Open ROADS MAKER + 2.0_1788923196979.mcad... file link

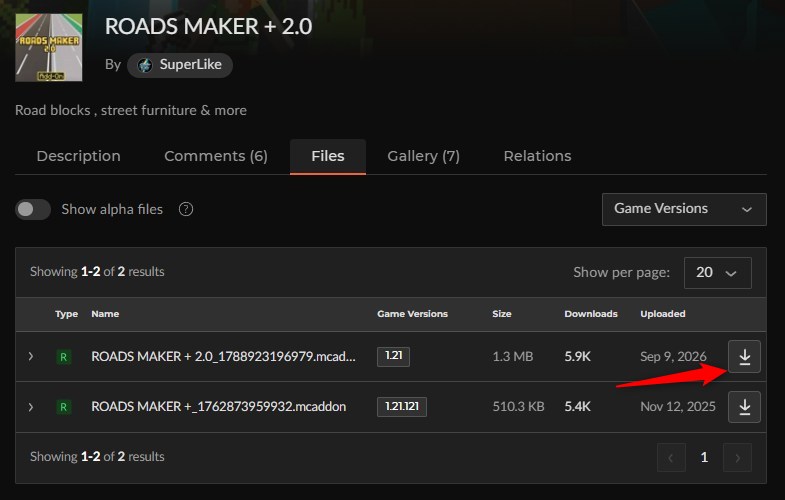click(x=223, y=356)
